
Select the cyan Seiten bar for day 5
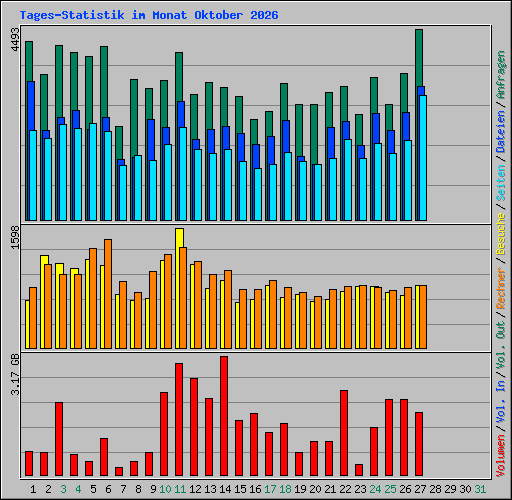(93, 172)
